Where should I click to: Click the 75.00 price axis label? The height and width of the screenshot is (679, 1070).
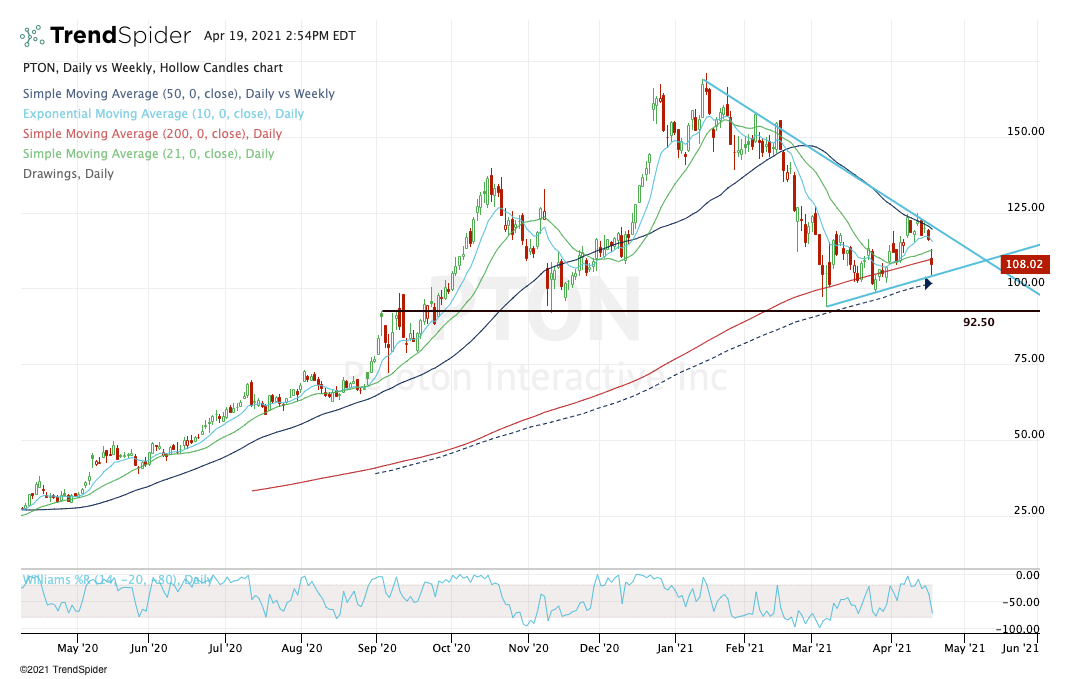click(x=1028, y=358)
